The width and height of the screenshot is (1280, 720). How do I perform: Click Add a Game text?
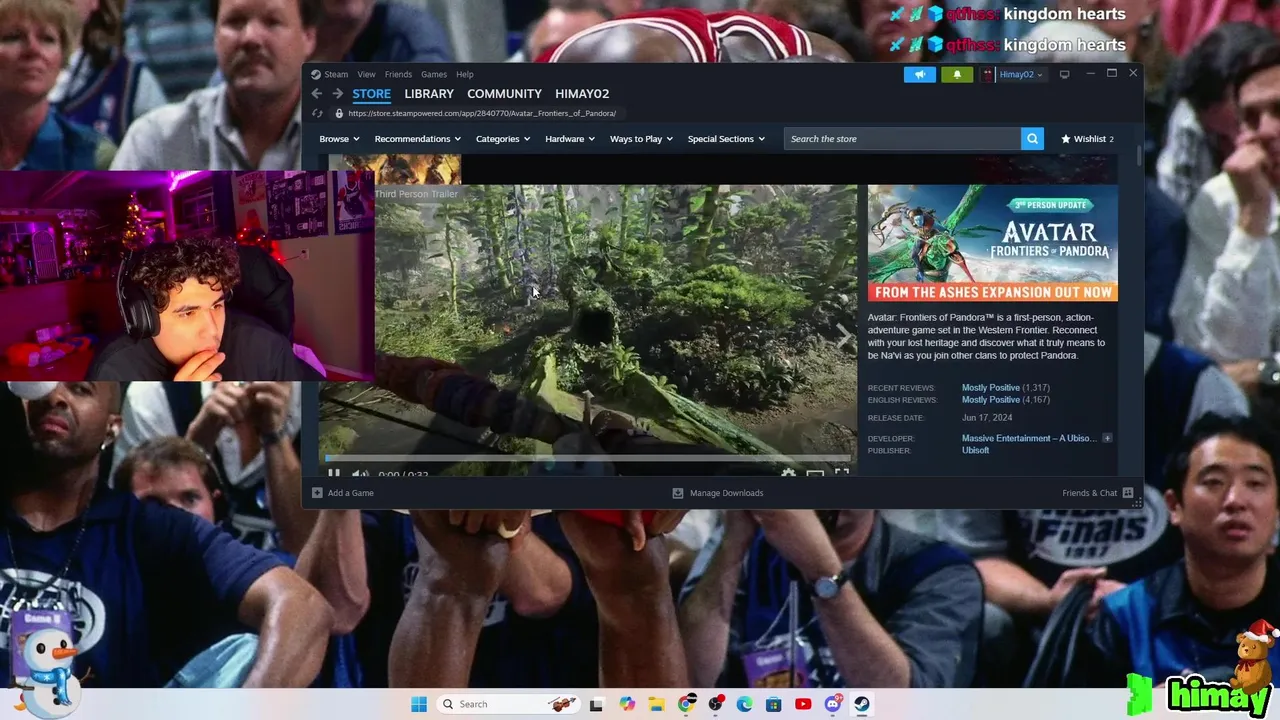(x=351, y=493)
